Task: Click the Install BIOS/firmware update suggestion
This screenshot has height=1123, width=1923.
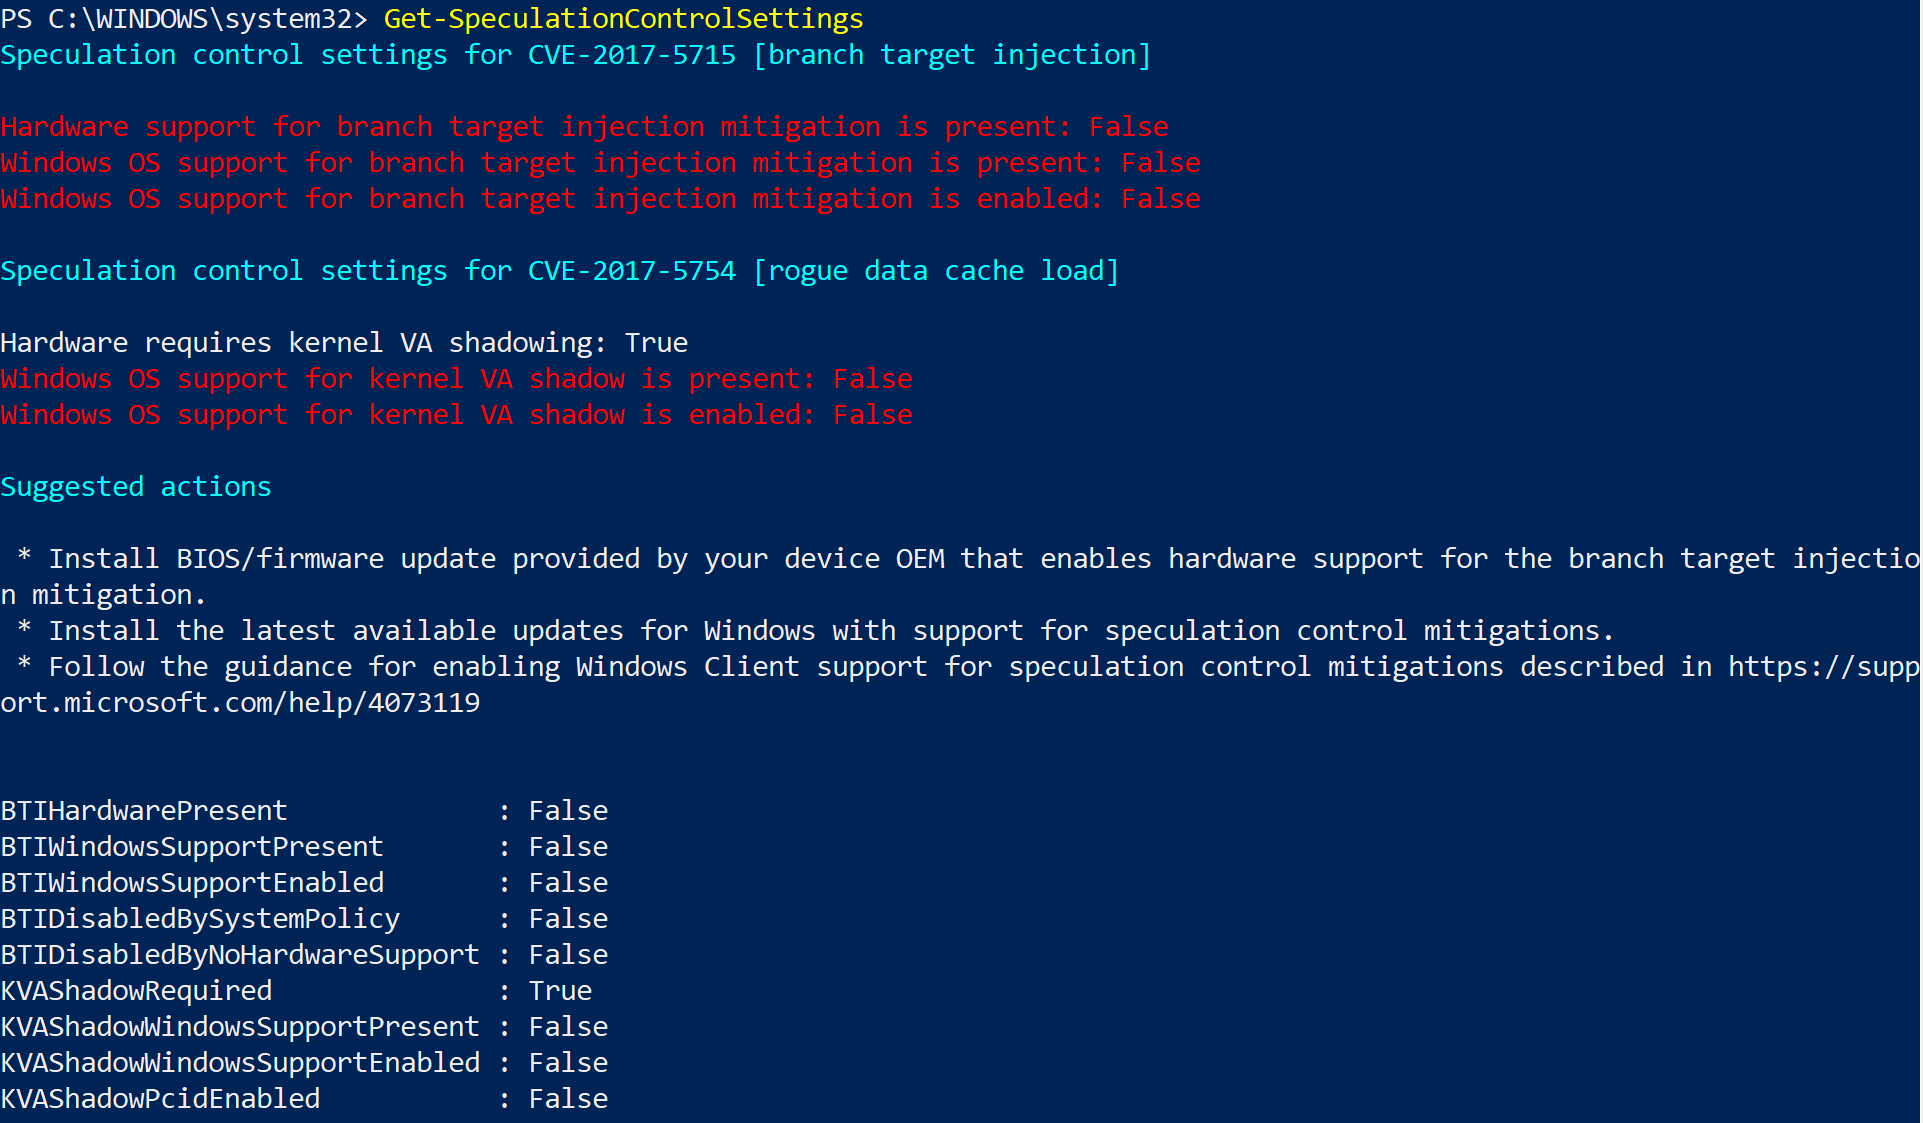Action: click(x=960, y=559)
